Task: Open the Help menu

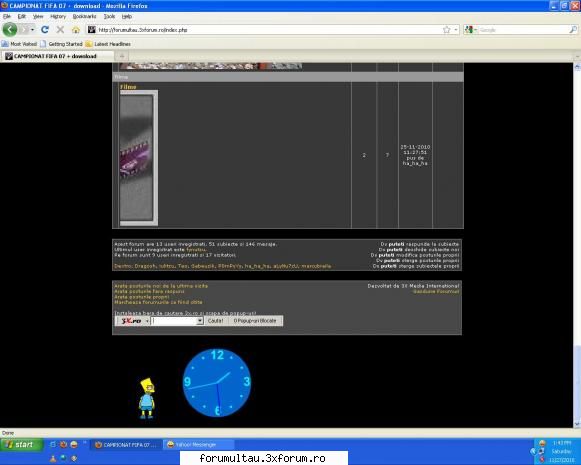Action: (x=127, y=16)
